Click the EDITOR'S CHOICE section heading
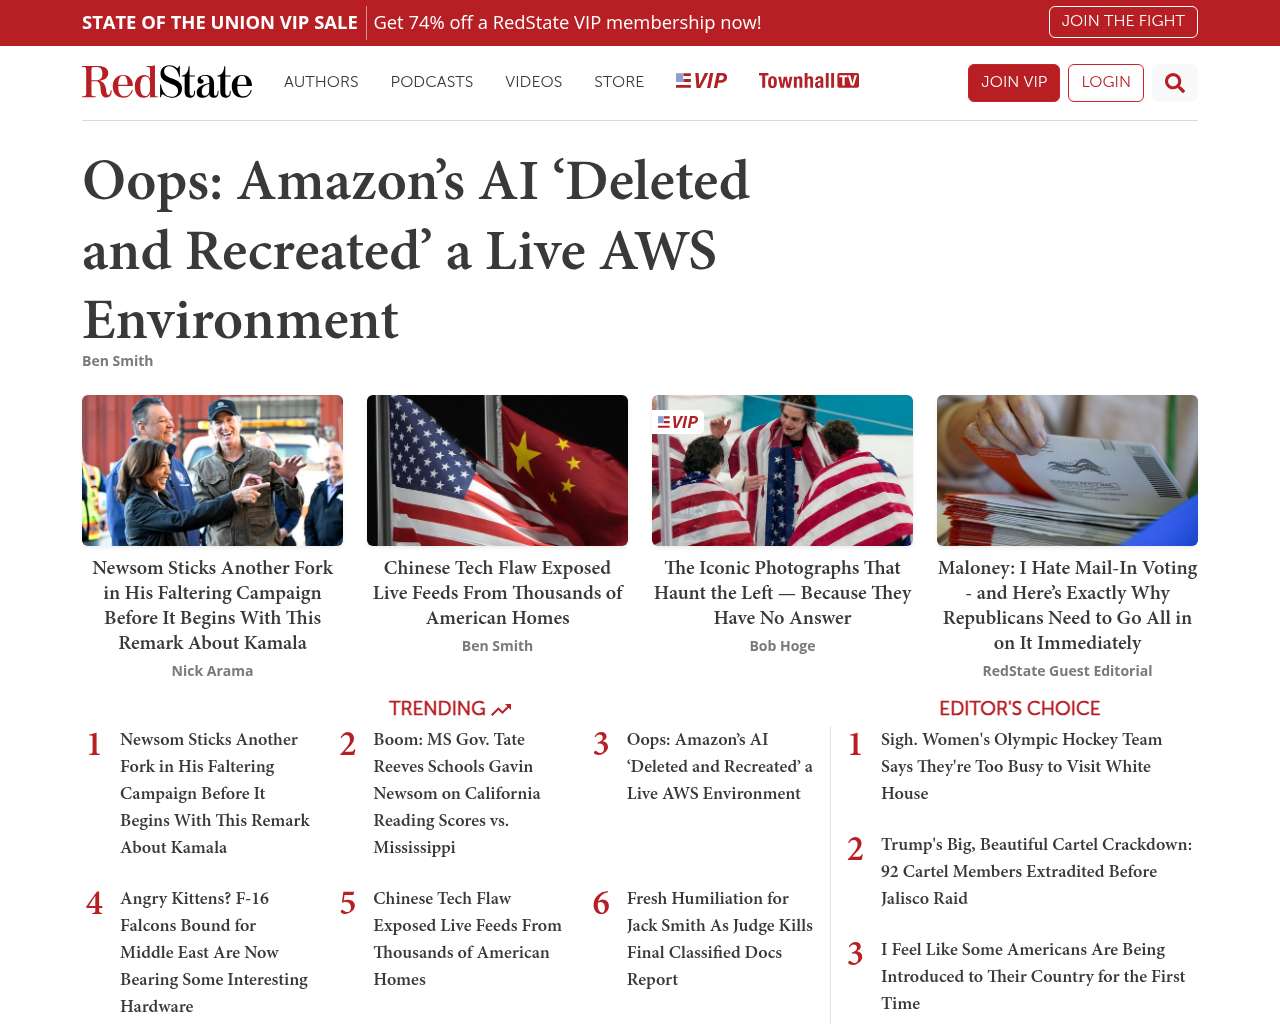The image size is (1280, 1024). click(x=1019, y=709)
